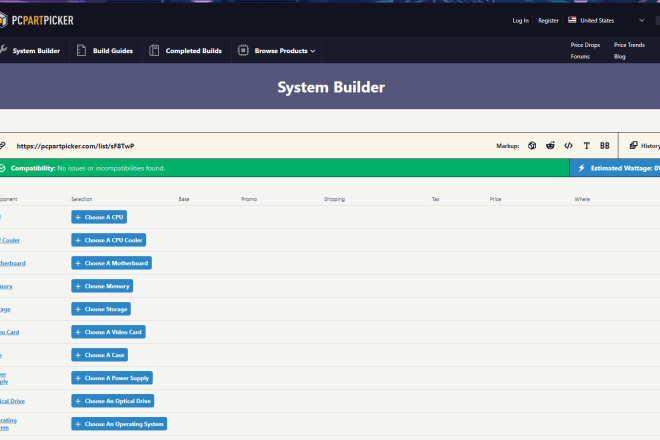This screenshot has height=440, width=660.
Task: Click the System Builder page heading
Action: 331,87
